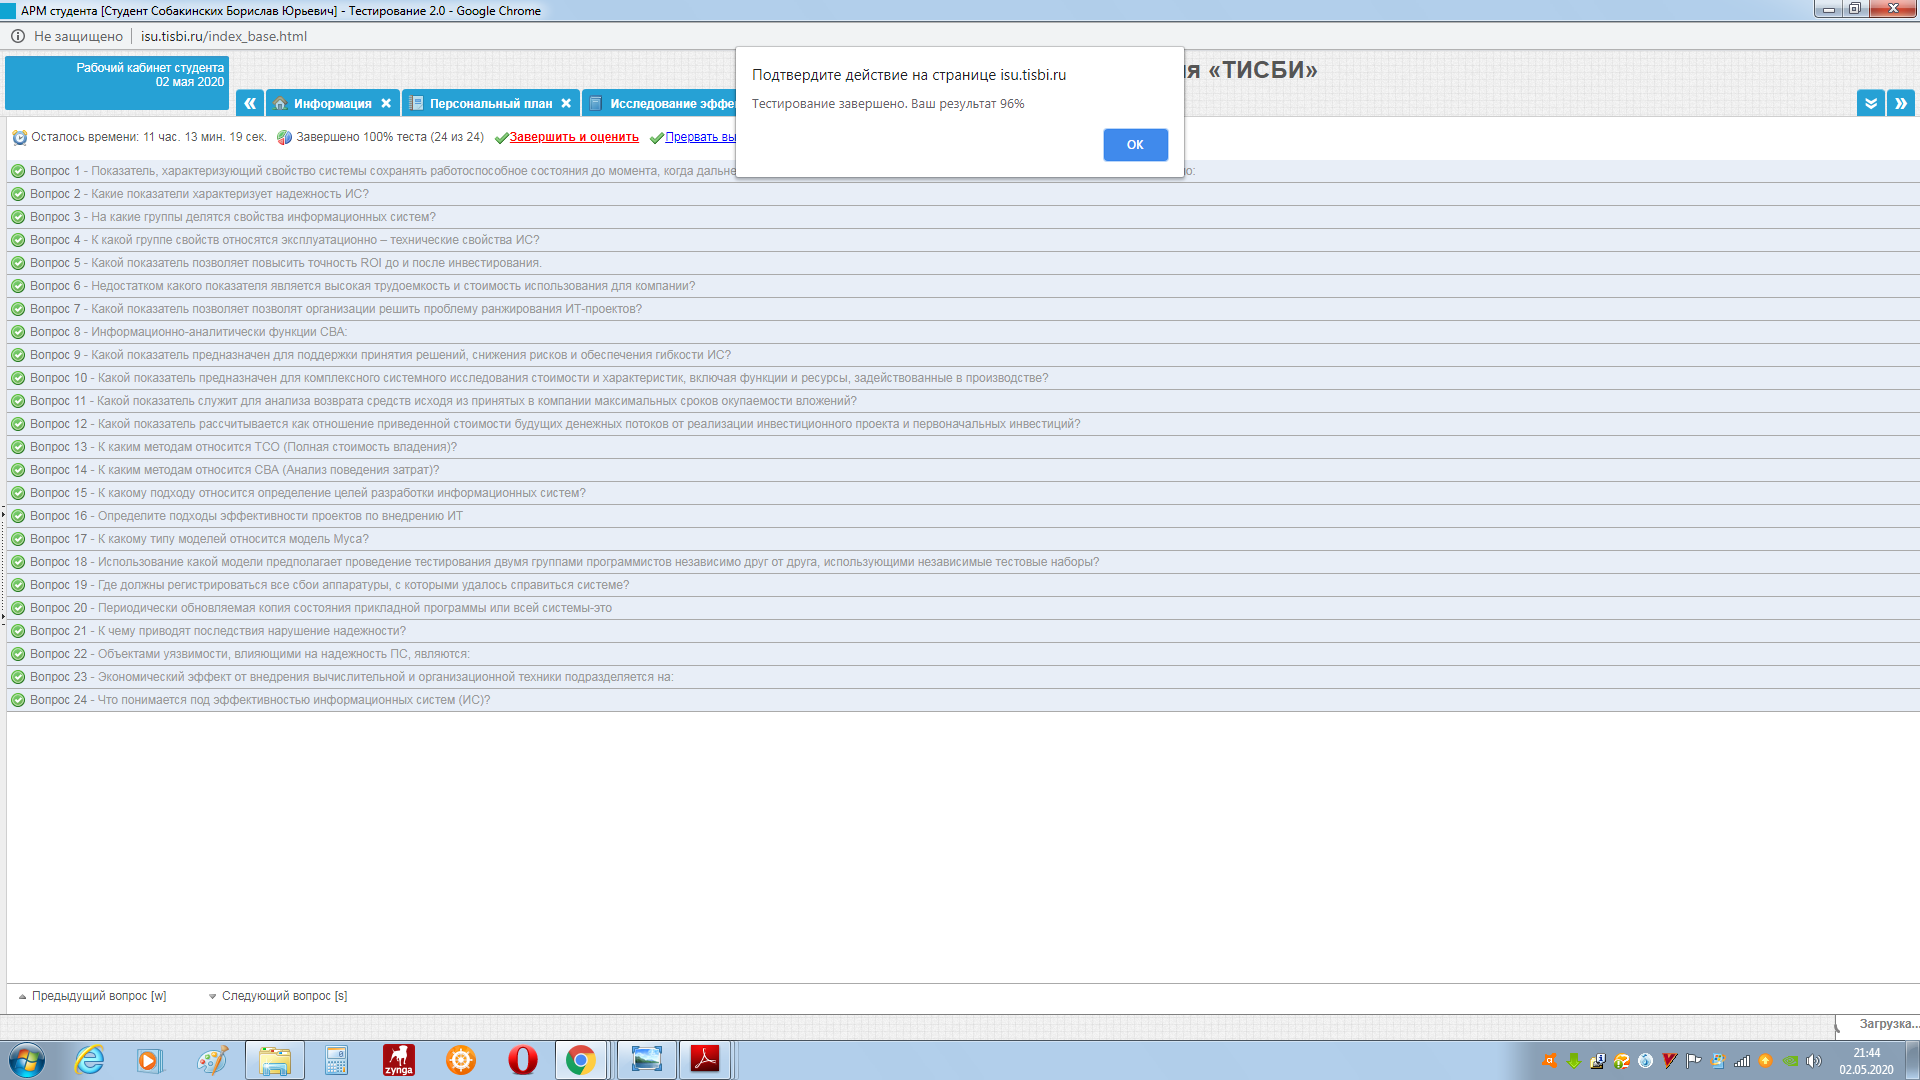Select Вопрос 24 about IS effectiveness
Screen dimensions: 1920x1080
(260, 700)
